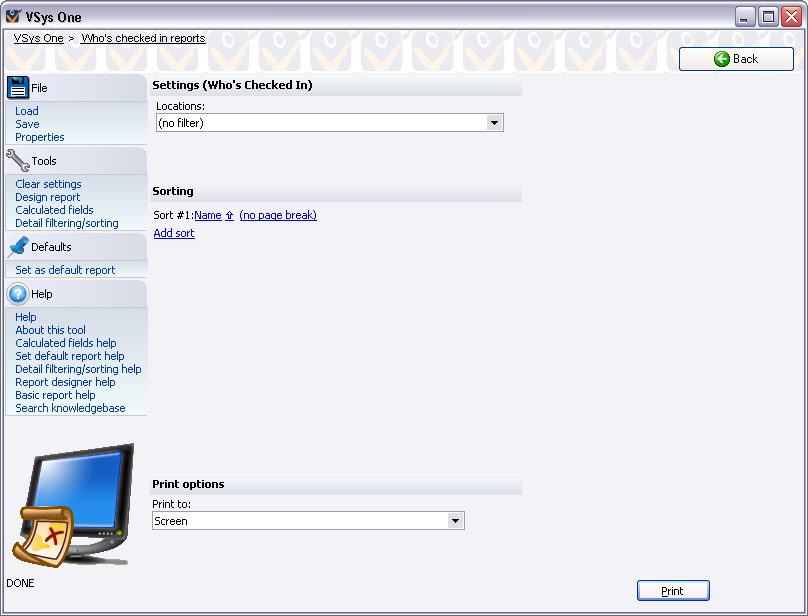Click the Sorting heading

tap(173, 191)
